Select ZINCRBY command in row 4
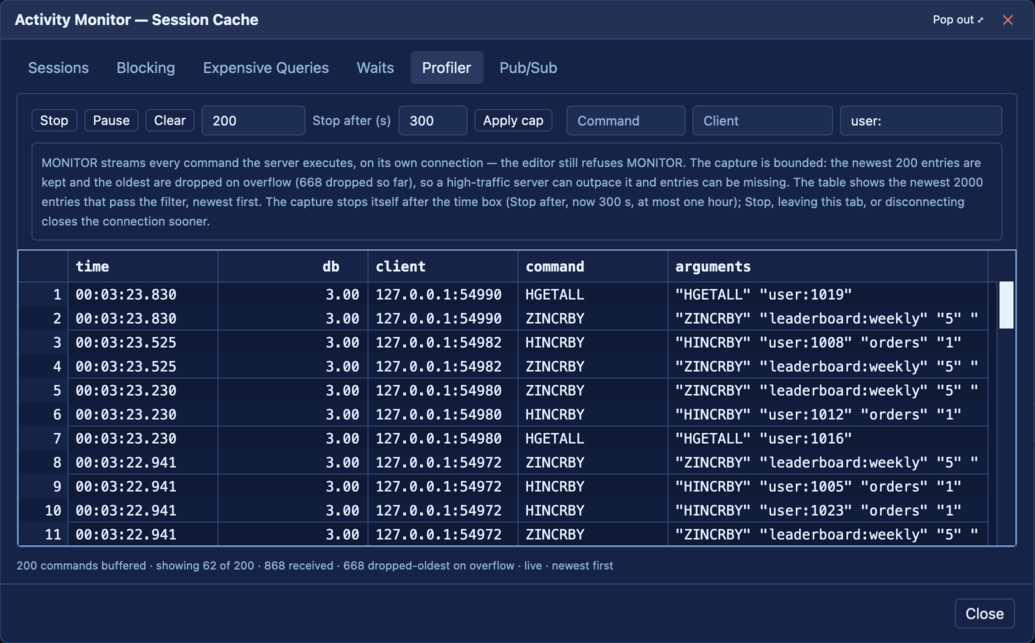The height and width of the screenshot is (643, 1035). pyautogui.click(x=592, y=366)
